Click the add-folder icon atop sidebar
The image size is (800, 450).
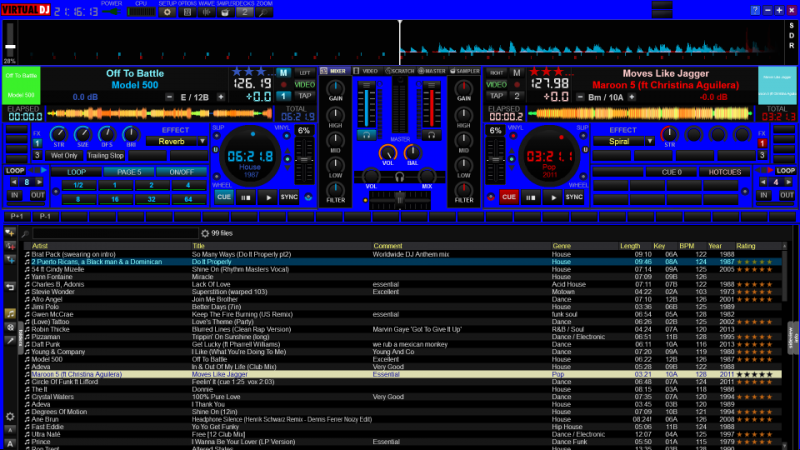(10, 233)
